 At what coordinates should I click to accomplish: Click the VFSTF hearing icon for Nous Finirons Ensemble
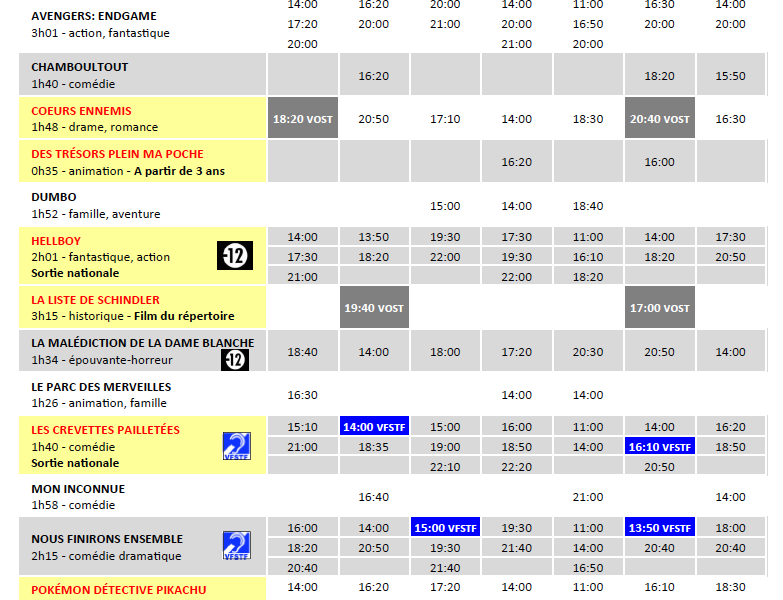coord(236,546)
